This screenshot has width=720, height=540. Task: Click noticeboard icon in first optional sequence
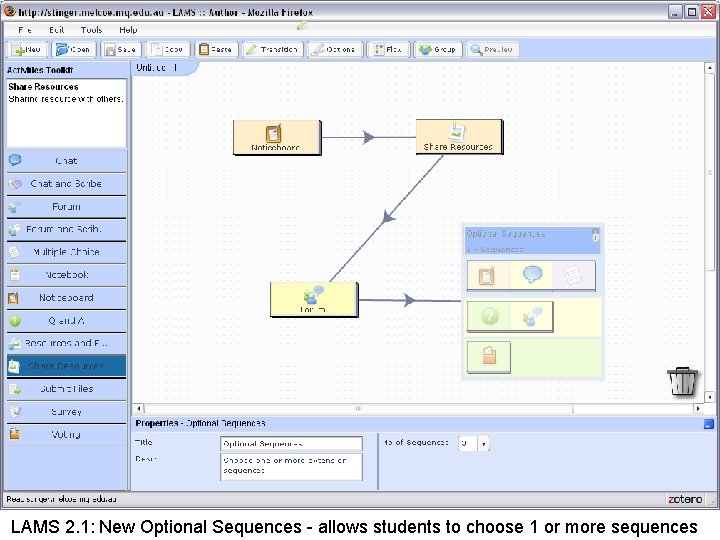[487, 276]
